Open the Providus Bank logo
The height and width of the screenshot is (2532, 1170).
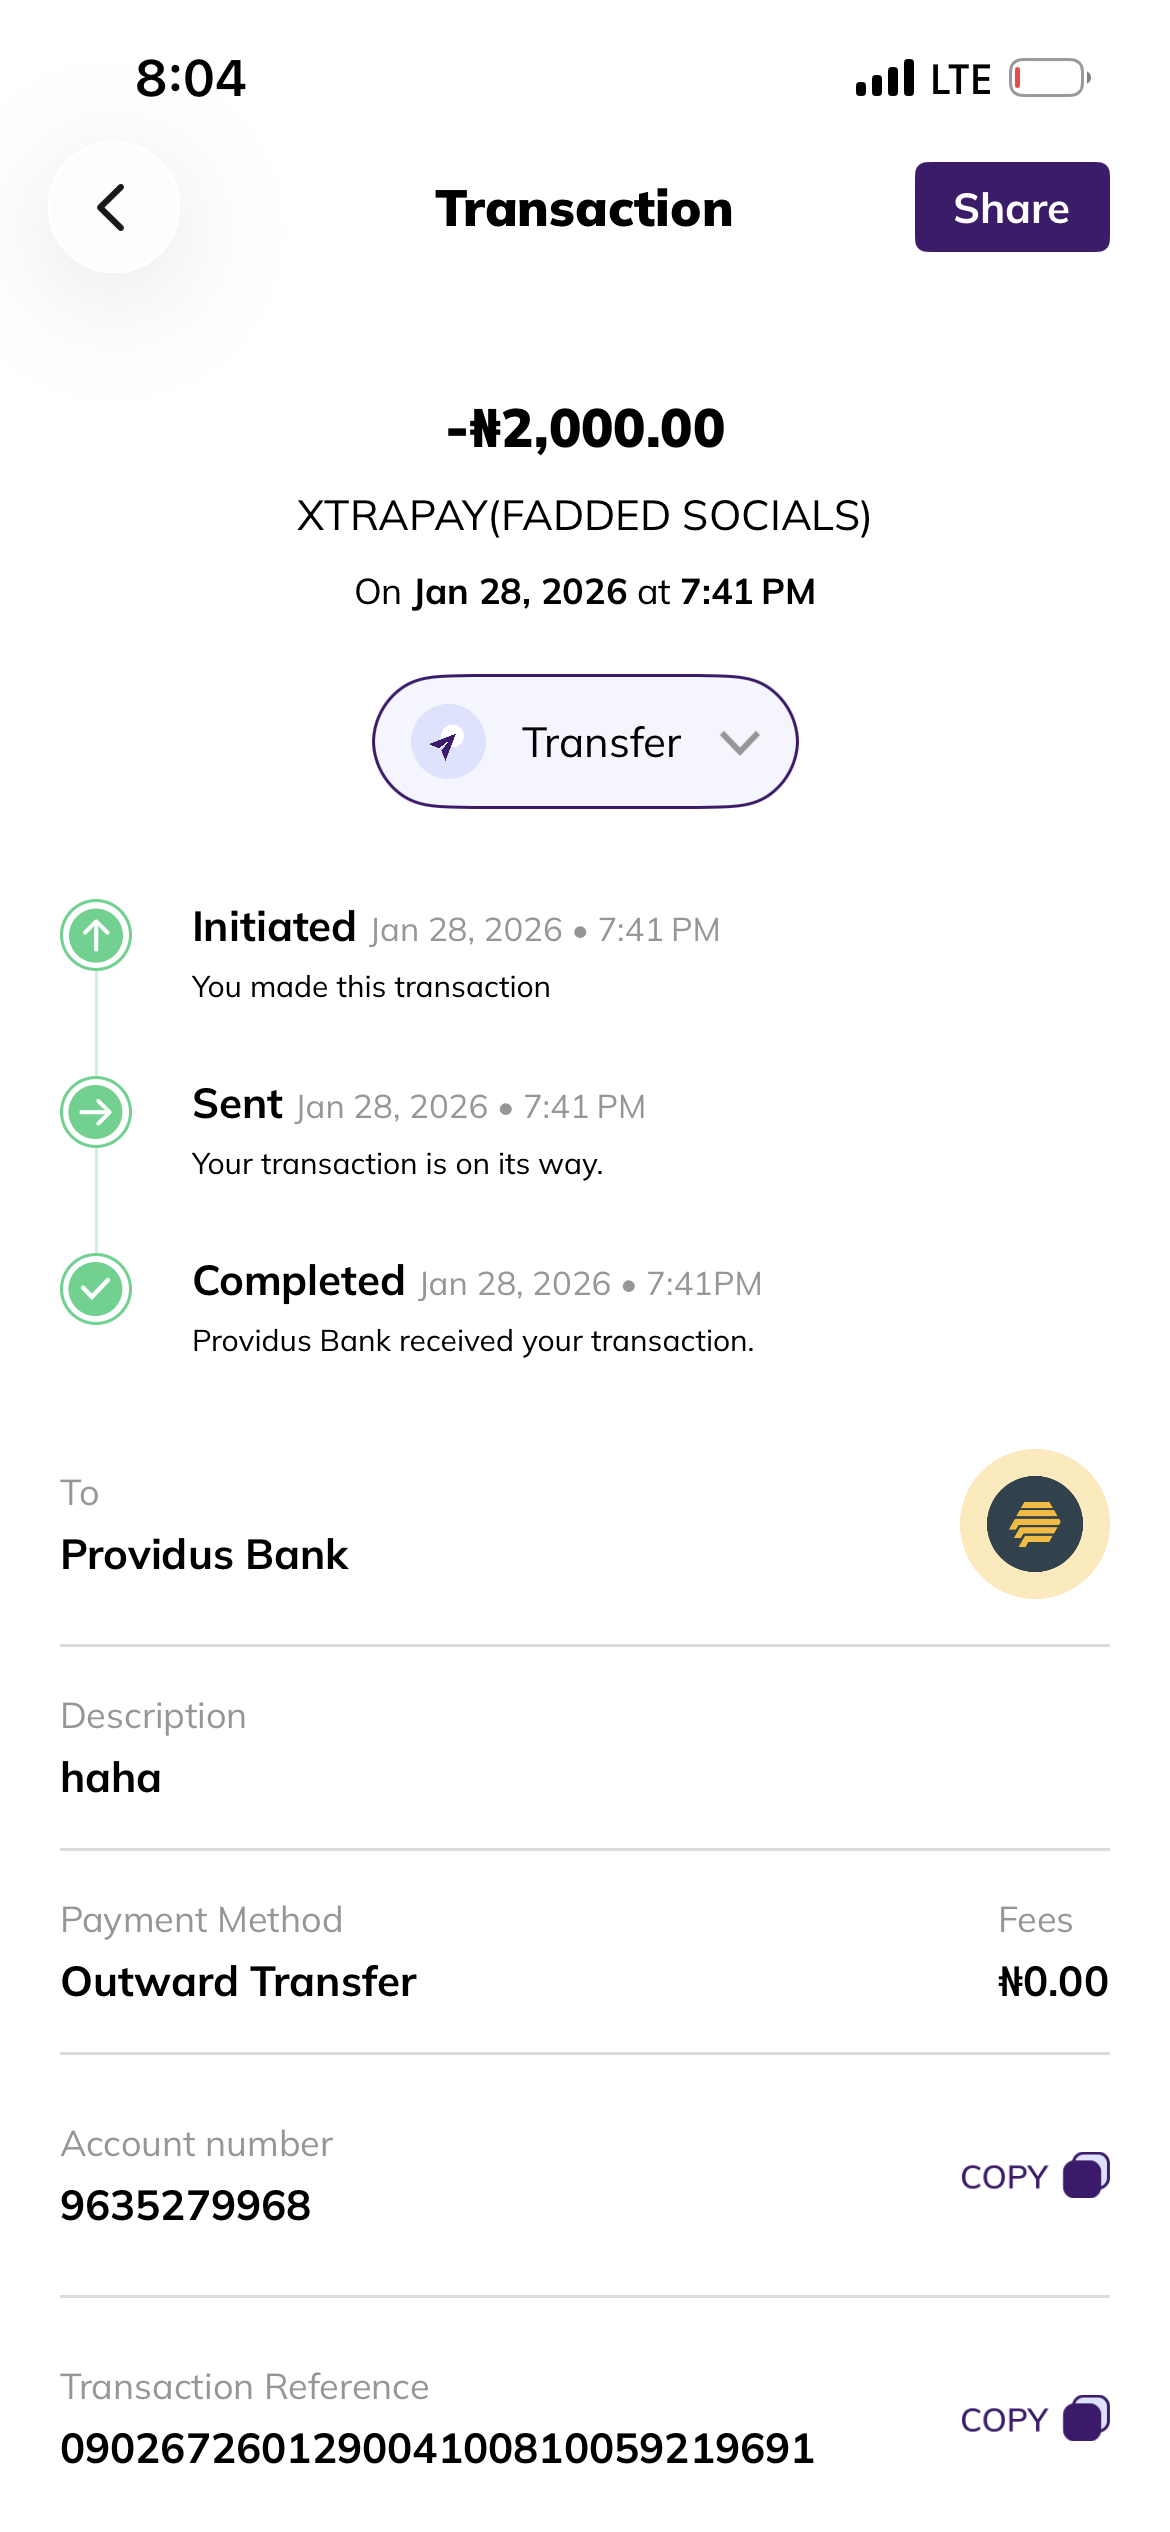(1034, 1524)
